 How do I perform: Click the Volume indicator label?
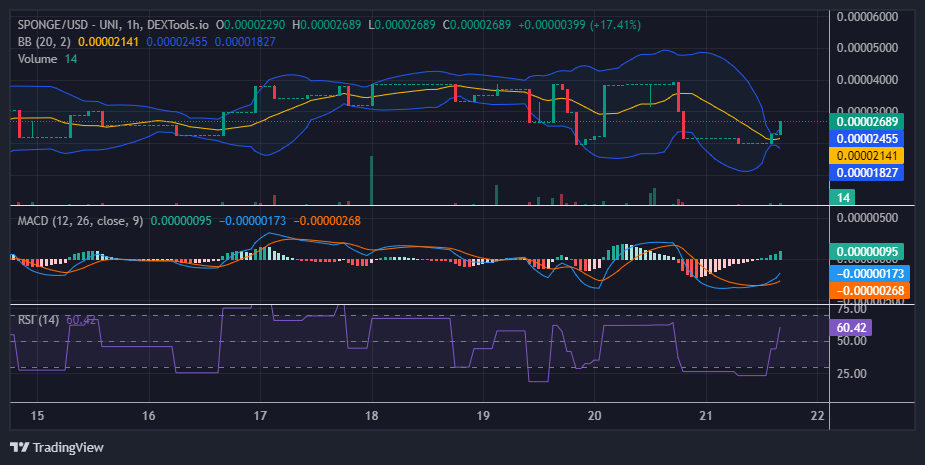coord(37,58)
